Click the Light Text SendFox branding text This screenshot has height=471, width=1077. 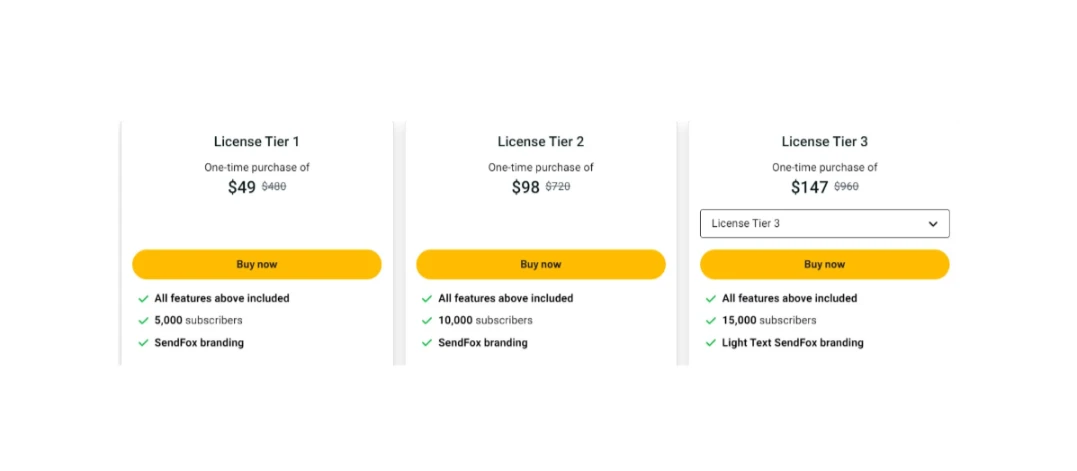(793, 343)
